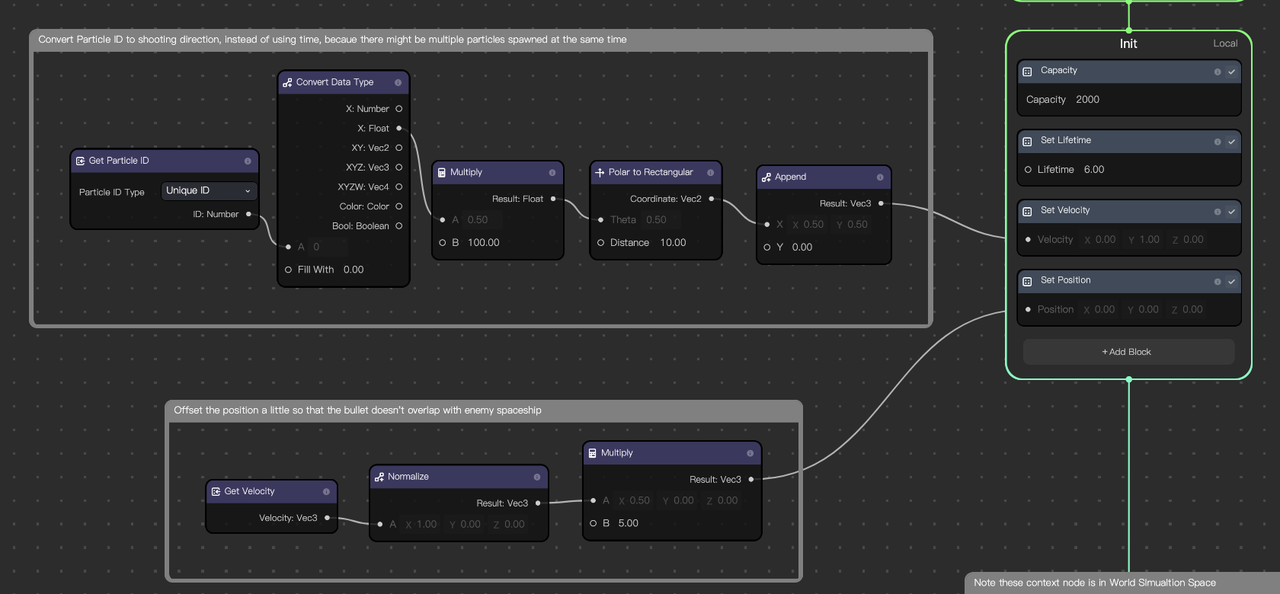Click the Capacity block icon
Screen dimensions: 1280x594
(x=1027, y=71)
